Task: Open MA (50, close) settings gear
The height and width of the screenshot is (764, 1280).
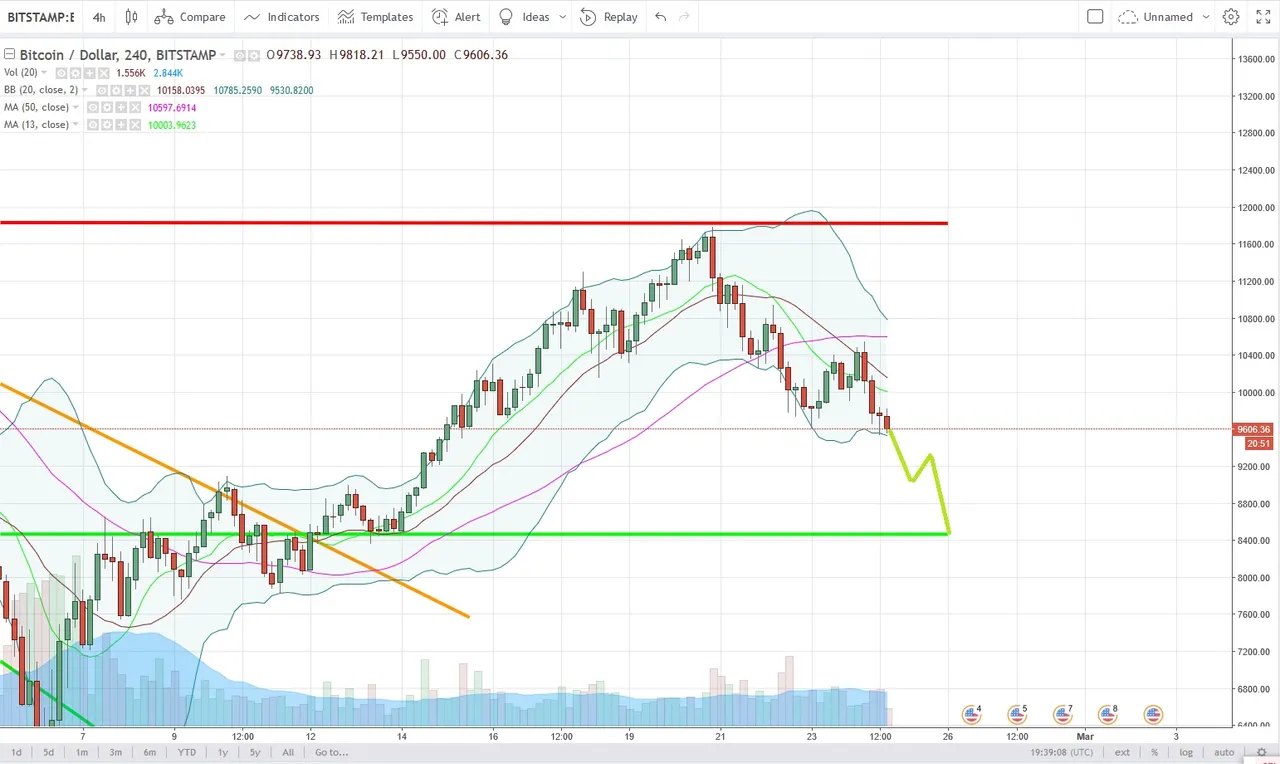Action: (x=107, y=108)
